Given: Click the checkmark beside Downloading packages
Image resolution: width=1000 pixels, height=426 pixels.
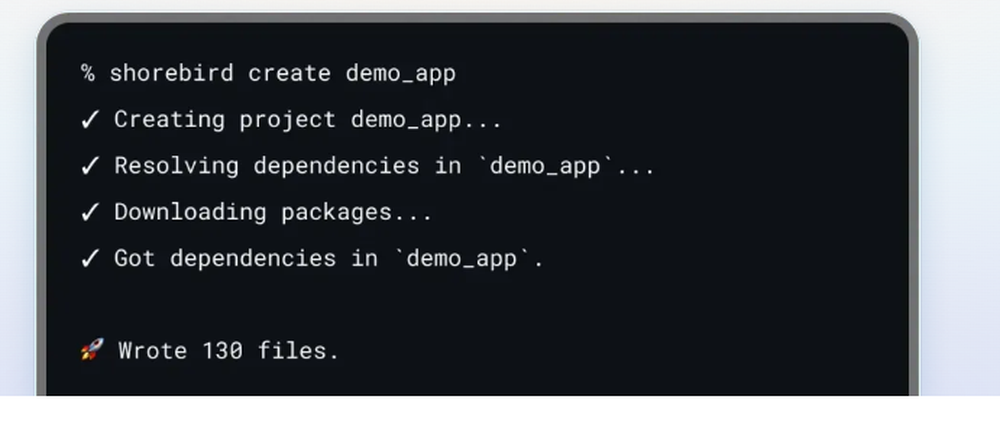Looking at the screenshot, I should pyautogui.click(x=90, y=212).
